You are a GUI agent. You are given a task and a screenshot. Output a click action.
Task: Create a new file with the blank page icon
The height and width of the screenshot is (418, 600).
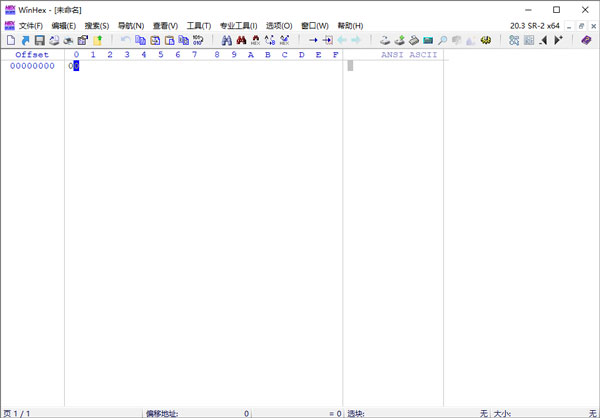pos(11,40)
